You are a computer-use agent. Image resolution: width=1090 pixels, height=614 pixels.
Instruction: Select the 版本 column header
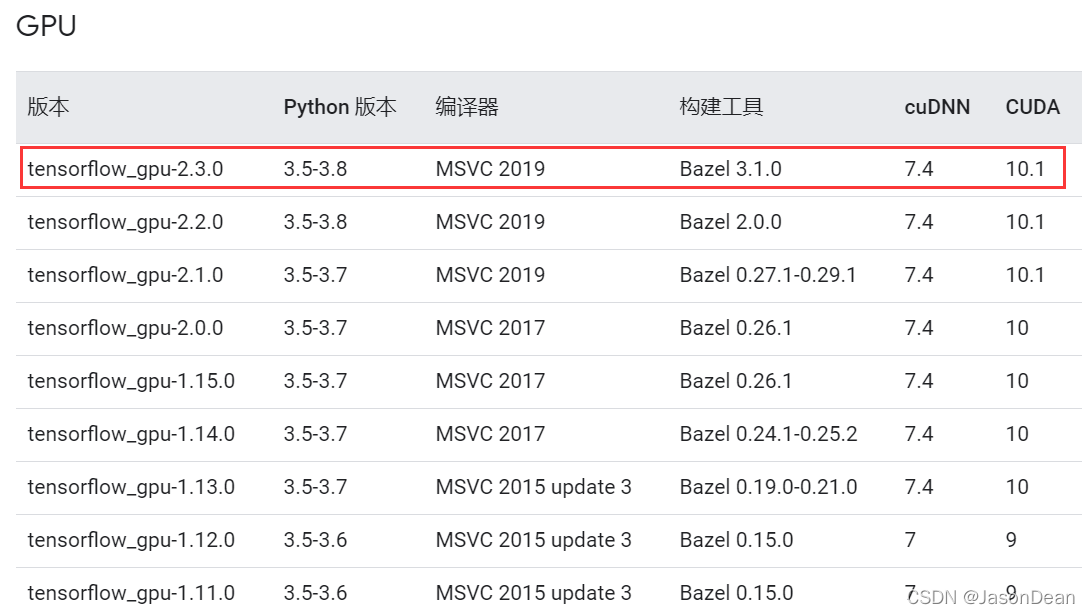click(49, 107)
